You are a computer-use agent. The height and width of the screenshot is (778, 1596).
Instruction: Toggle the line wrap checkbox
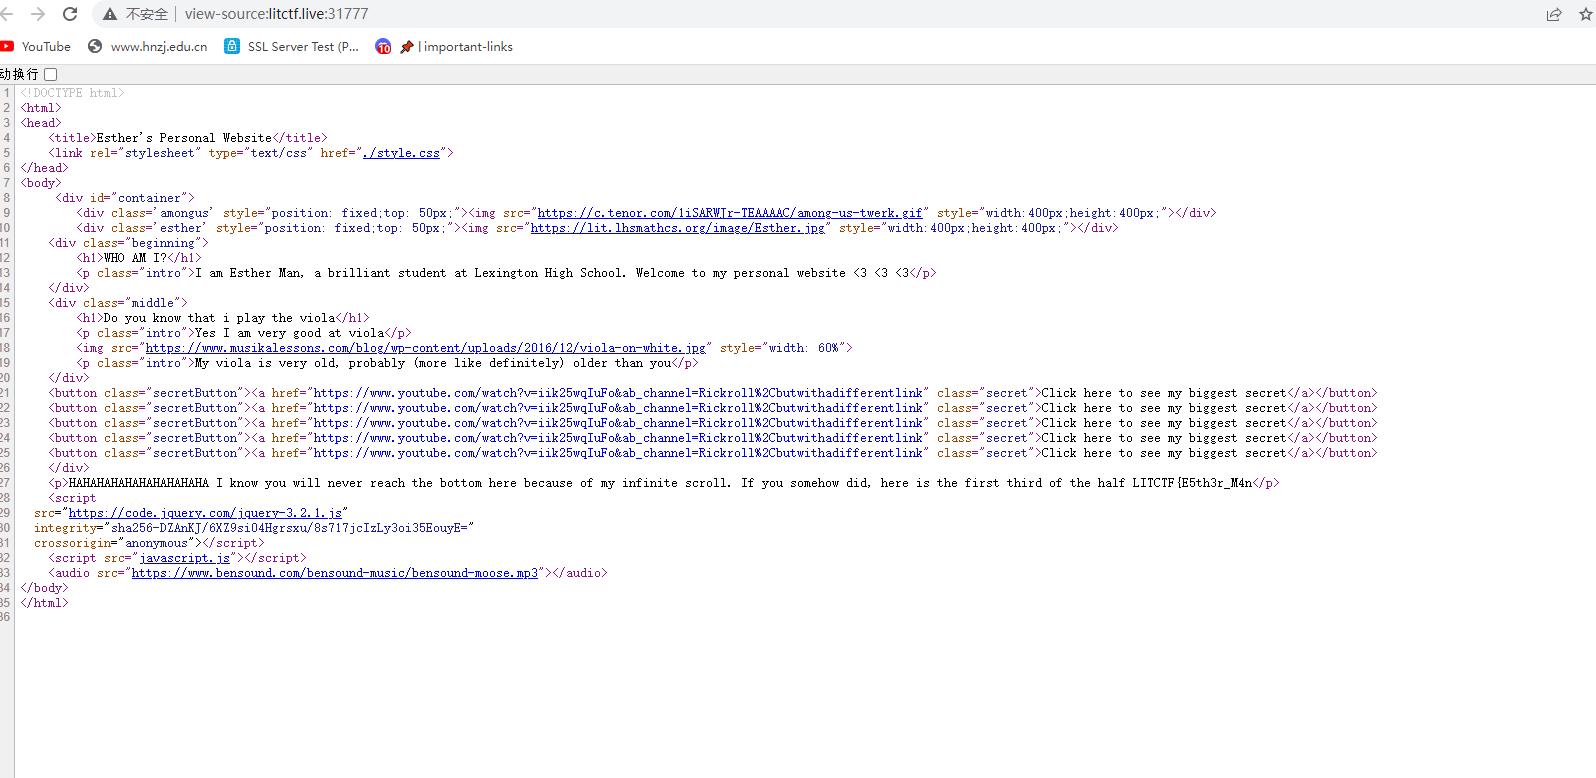[x=51, y=74]
